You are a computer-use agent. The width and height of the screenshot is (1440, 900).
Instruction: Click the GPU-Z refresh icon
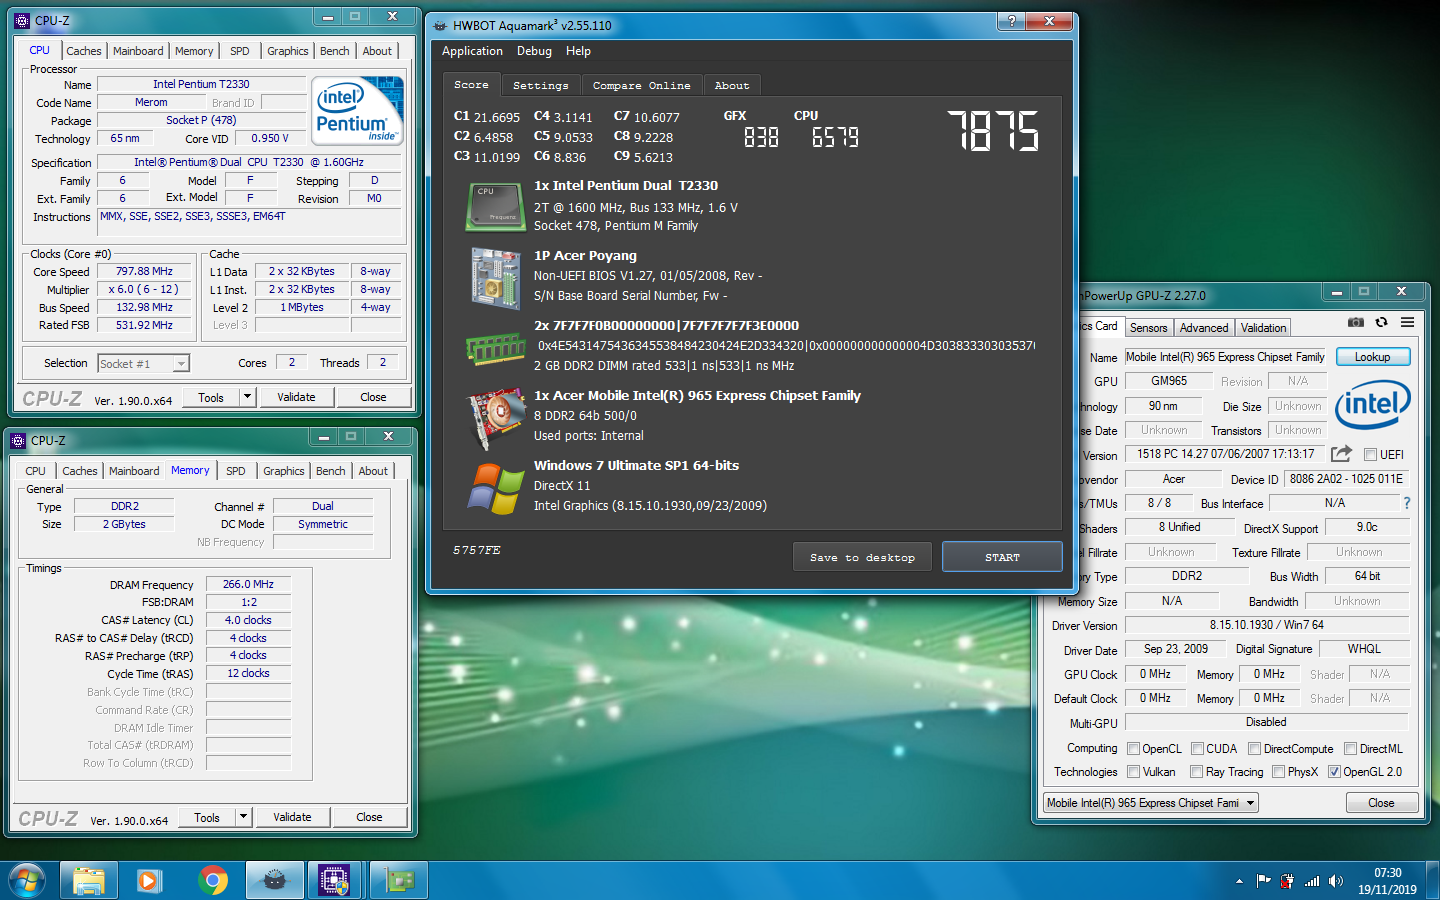(x=1381, y=322)
